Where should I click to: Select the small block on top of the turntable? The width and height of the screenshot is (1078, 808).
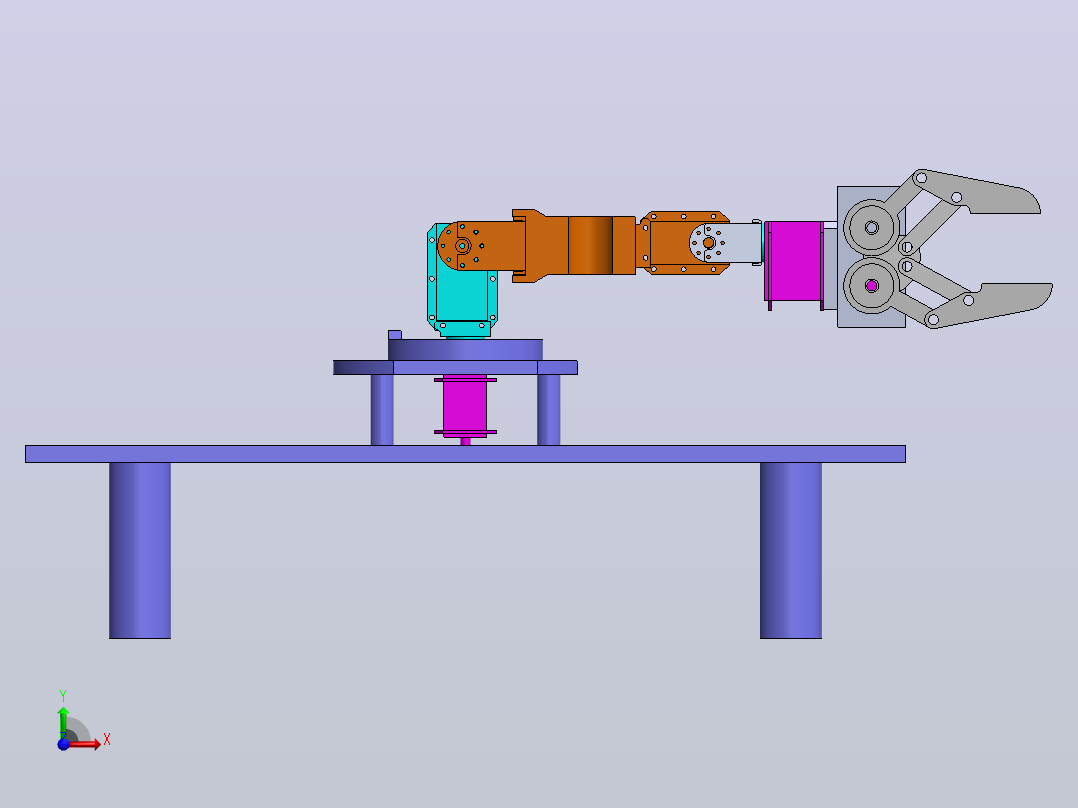pyautogui.click(x=395, y=335)
